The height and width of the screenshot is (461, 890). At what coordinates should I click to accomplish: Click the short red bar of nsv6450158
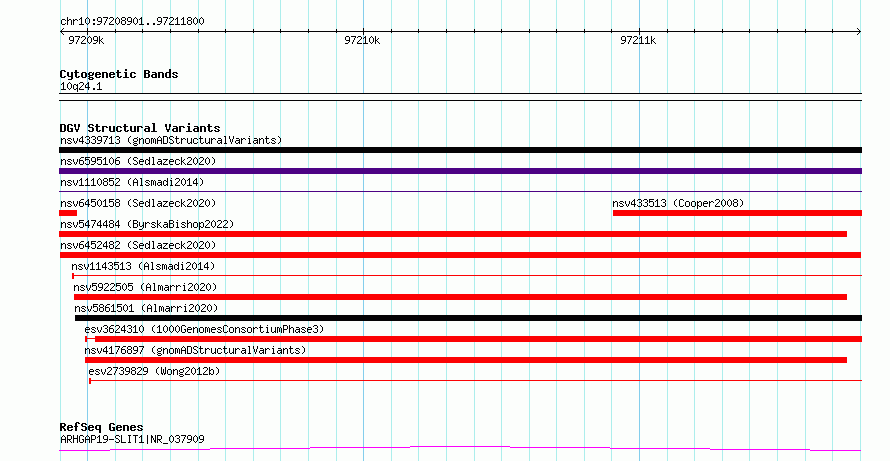tap(68, 213)
